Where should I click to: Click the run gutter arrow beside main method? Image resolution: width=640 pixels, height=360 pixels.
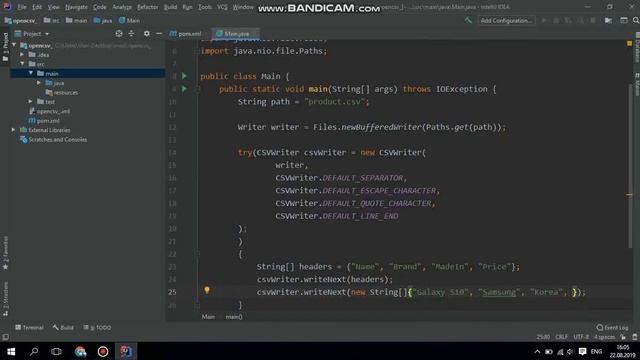184,89
